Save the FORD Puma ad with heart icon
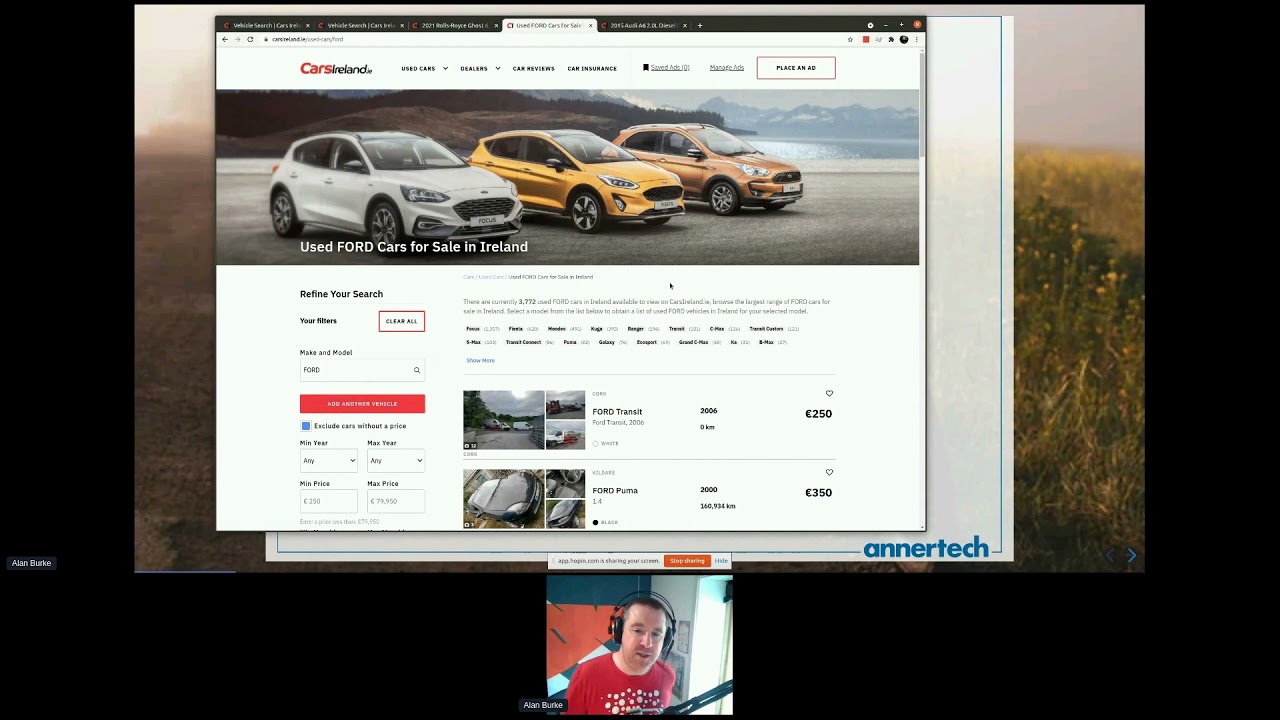Viewport: 1280px width, 720px height. (x=829, y=472)
